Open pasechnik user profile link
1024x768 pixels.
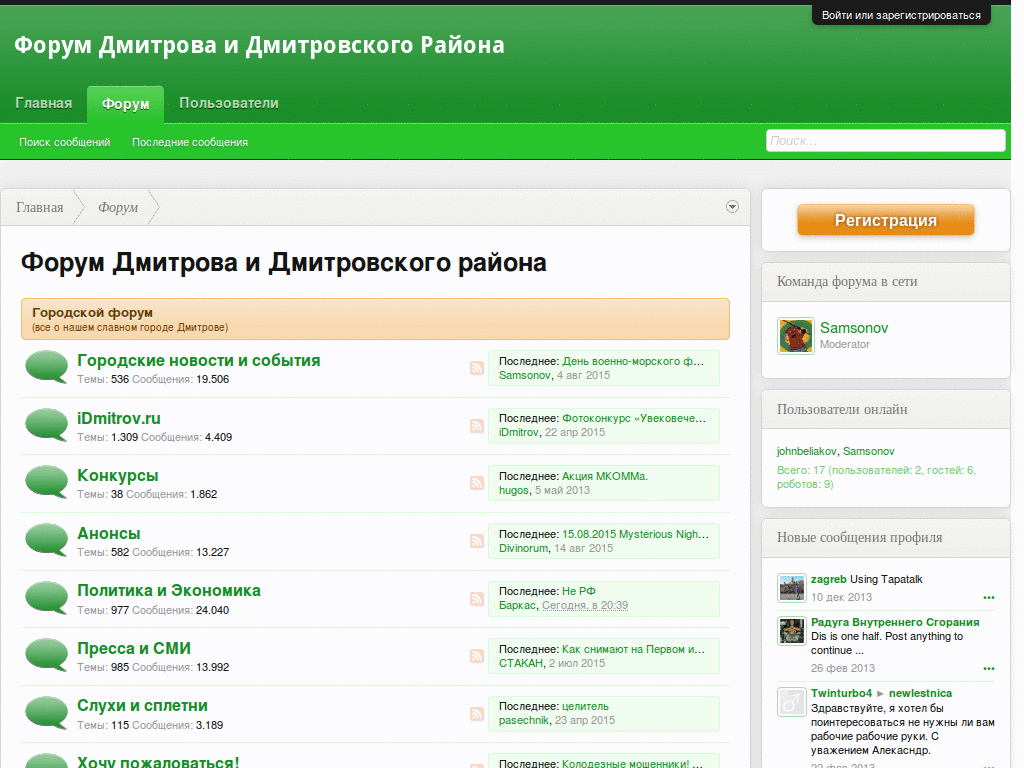tap(524, 720)
